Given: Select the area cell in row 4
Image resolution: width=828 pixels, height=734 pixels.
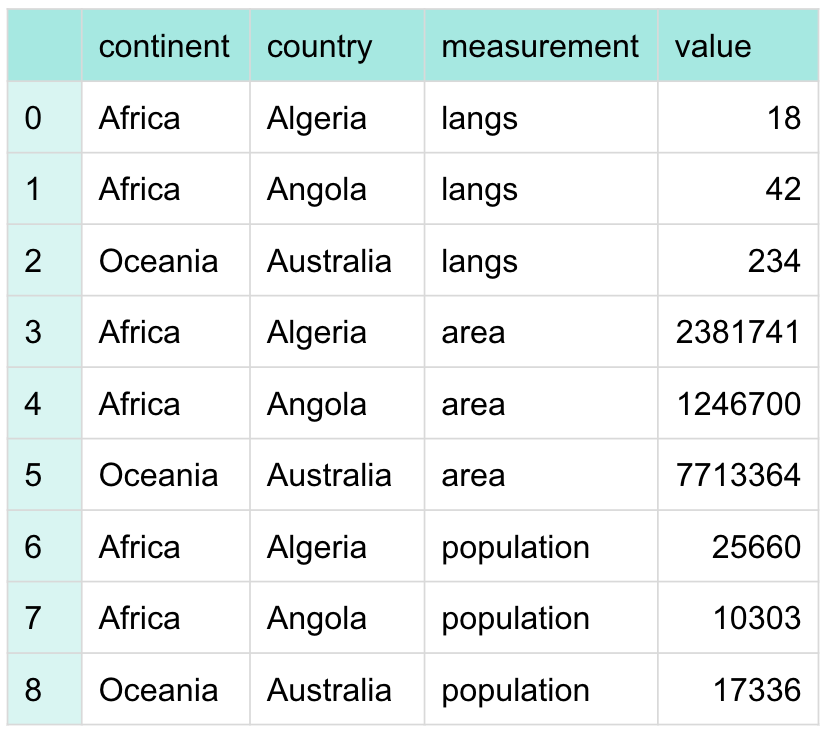Looking at the screenshot, I should pyautogui.click(x=473, y=404).
